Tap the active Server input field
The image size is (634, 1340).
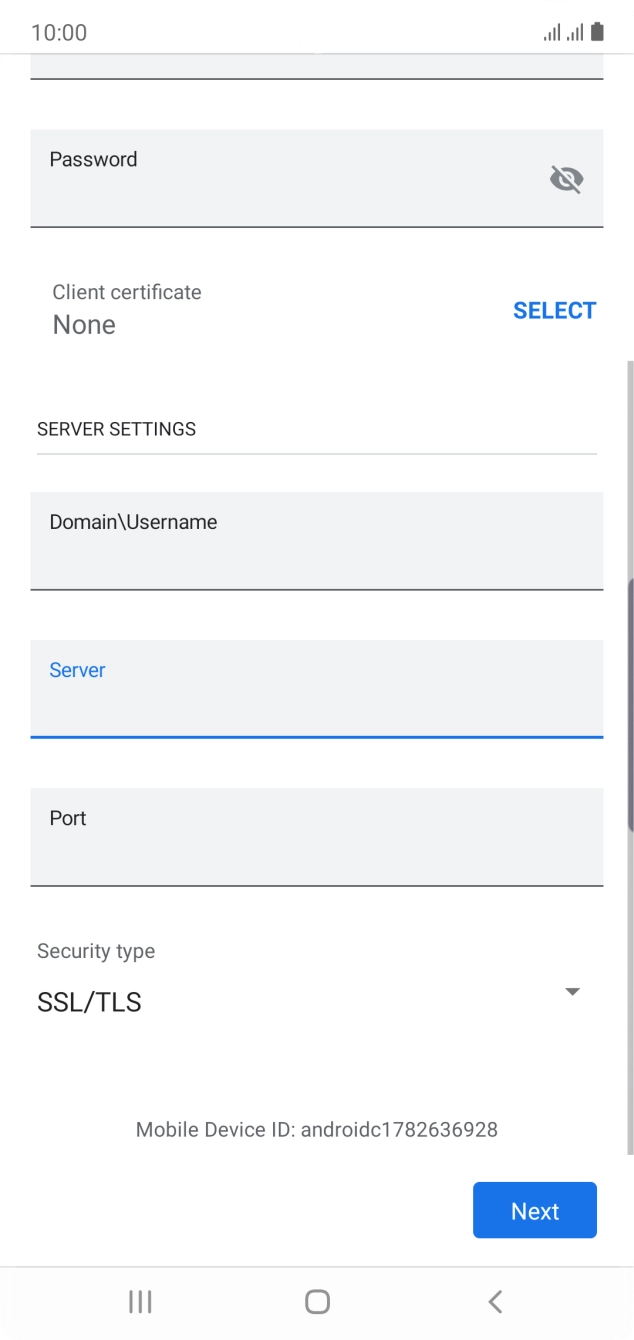317,689
